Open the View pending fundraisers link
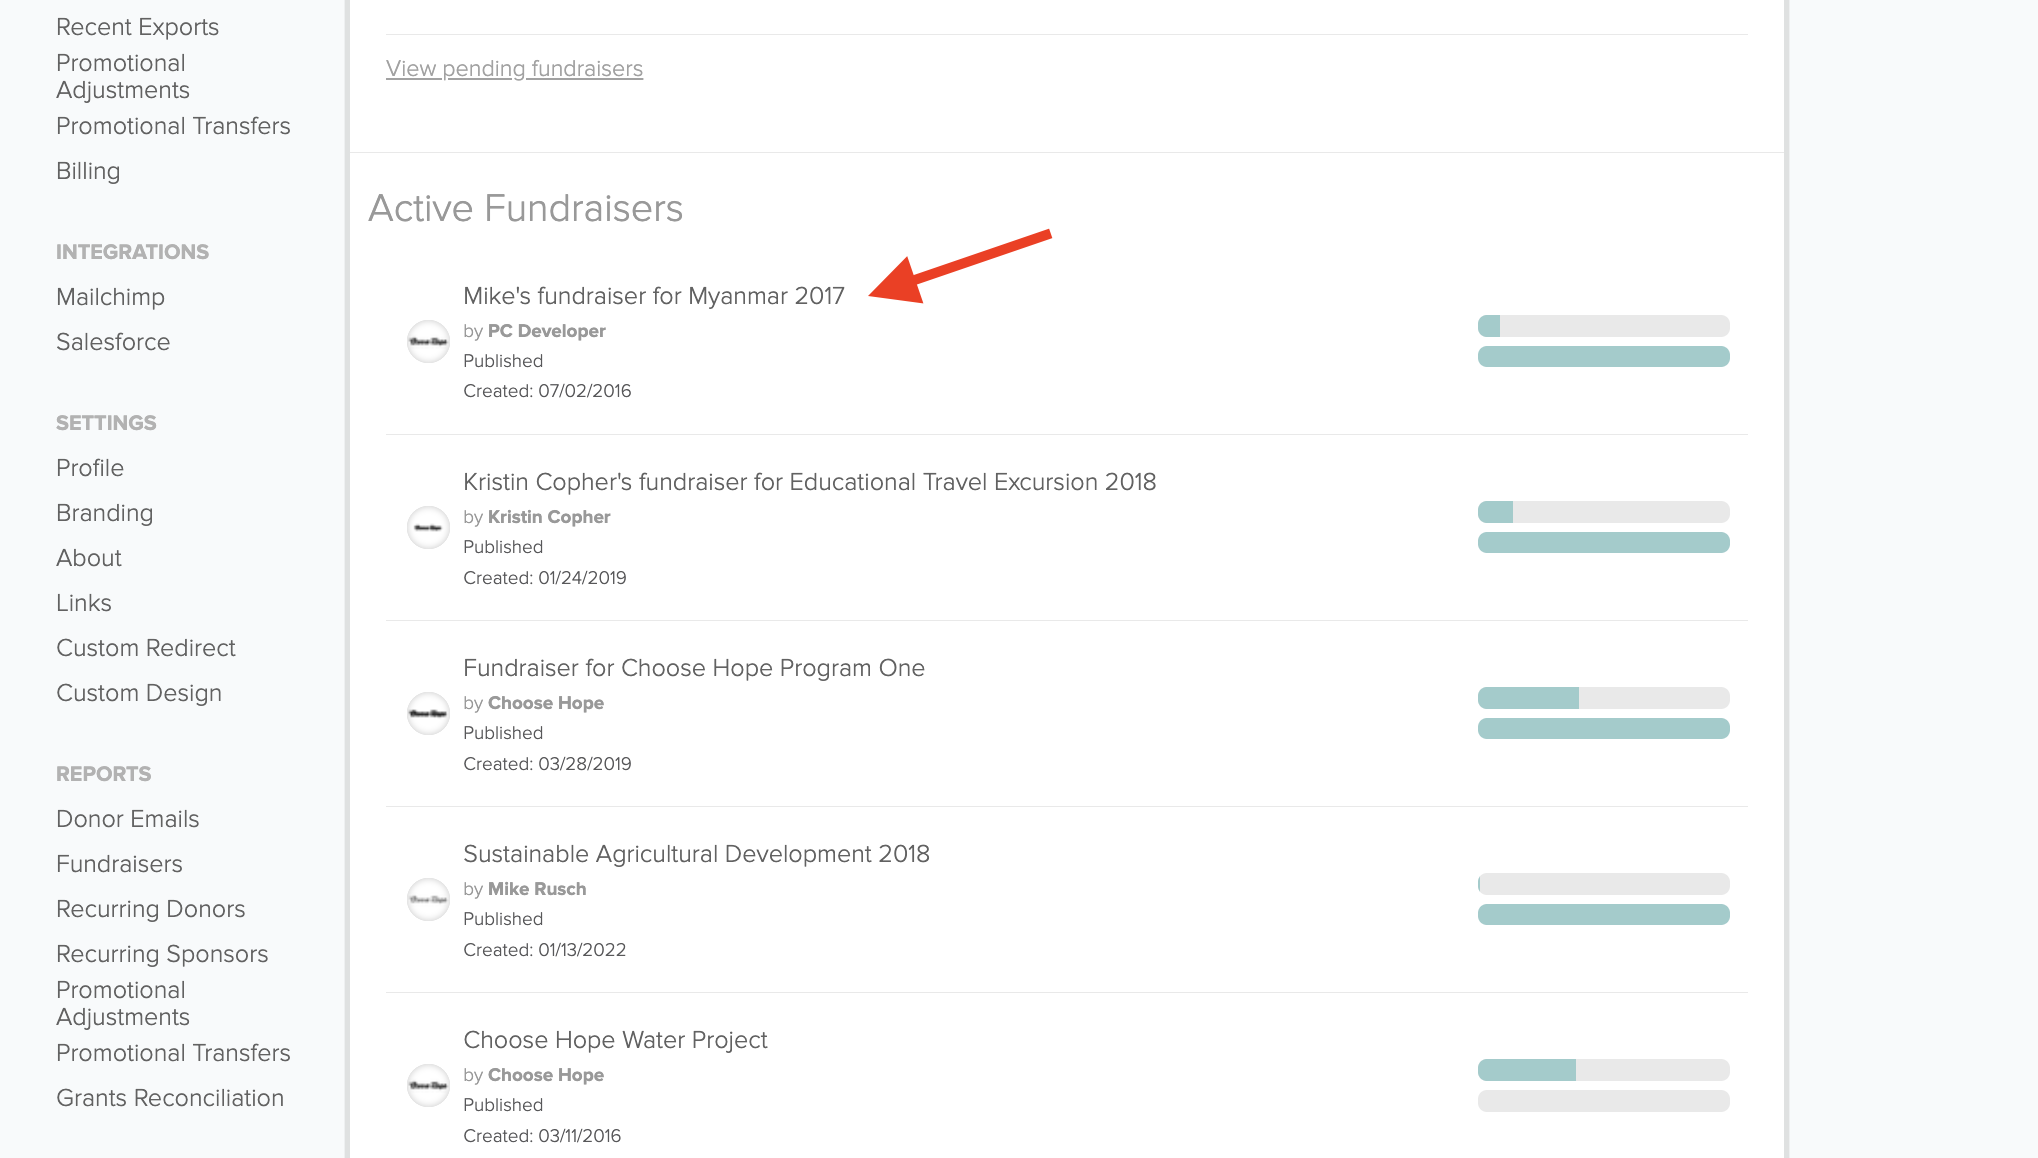Viewport: 2038px width, 1158px height. pos(514,68)
